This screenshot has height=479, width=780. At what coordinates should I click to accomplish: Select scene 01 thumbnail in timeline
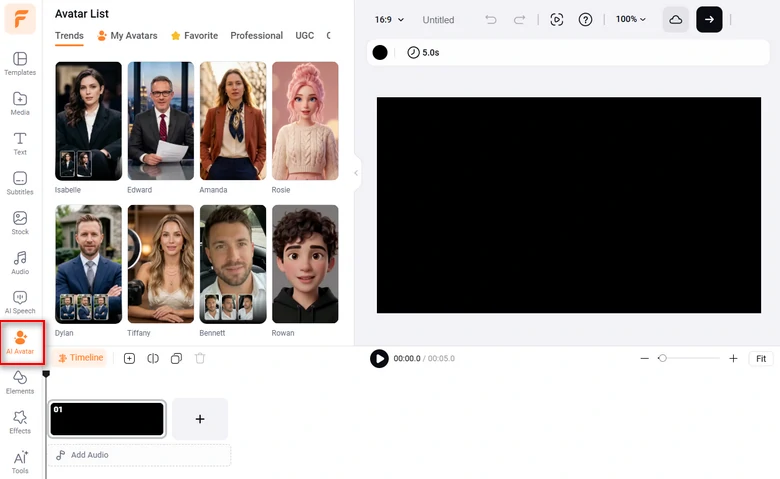(107, 419)
